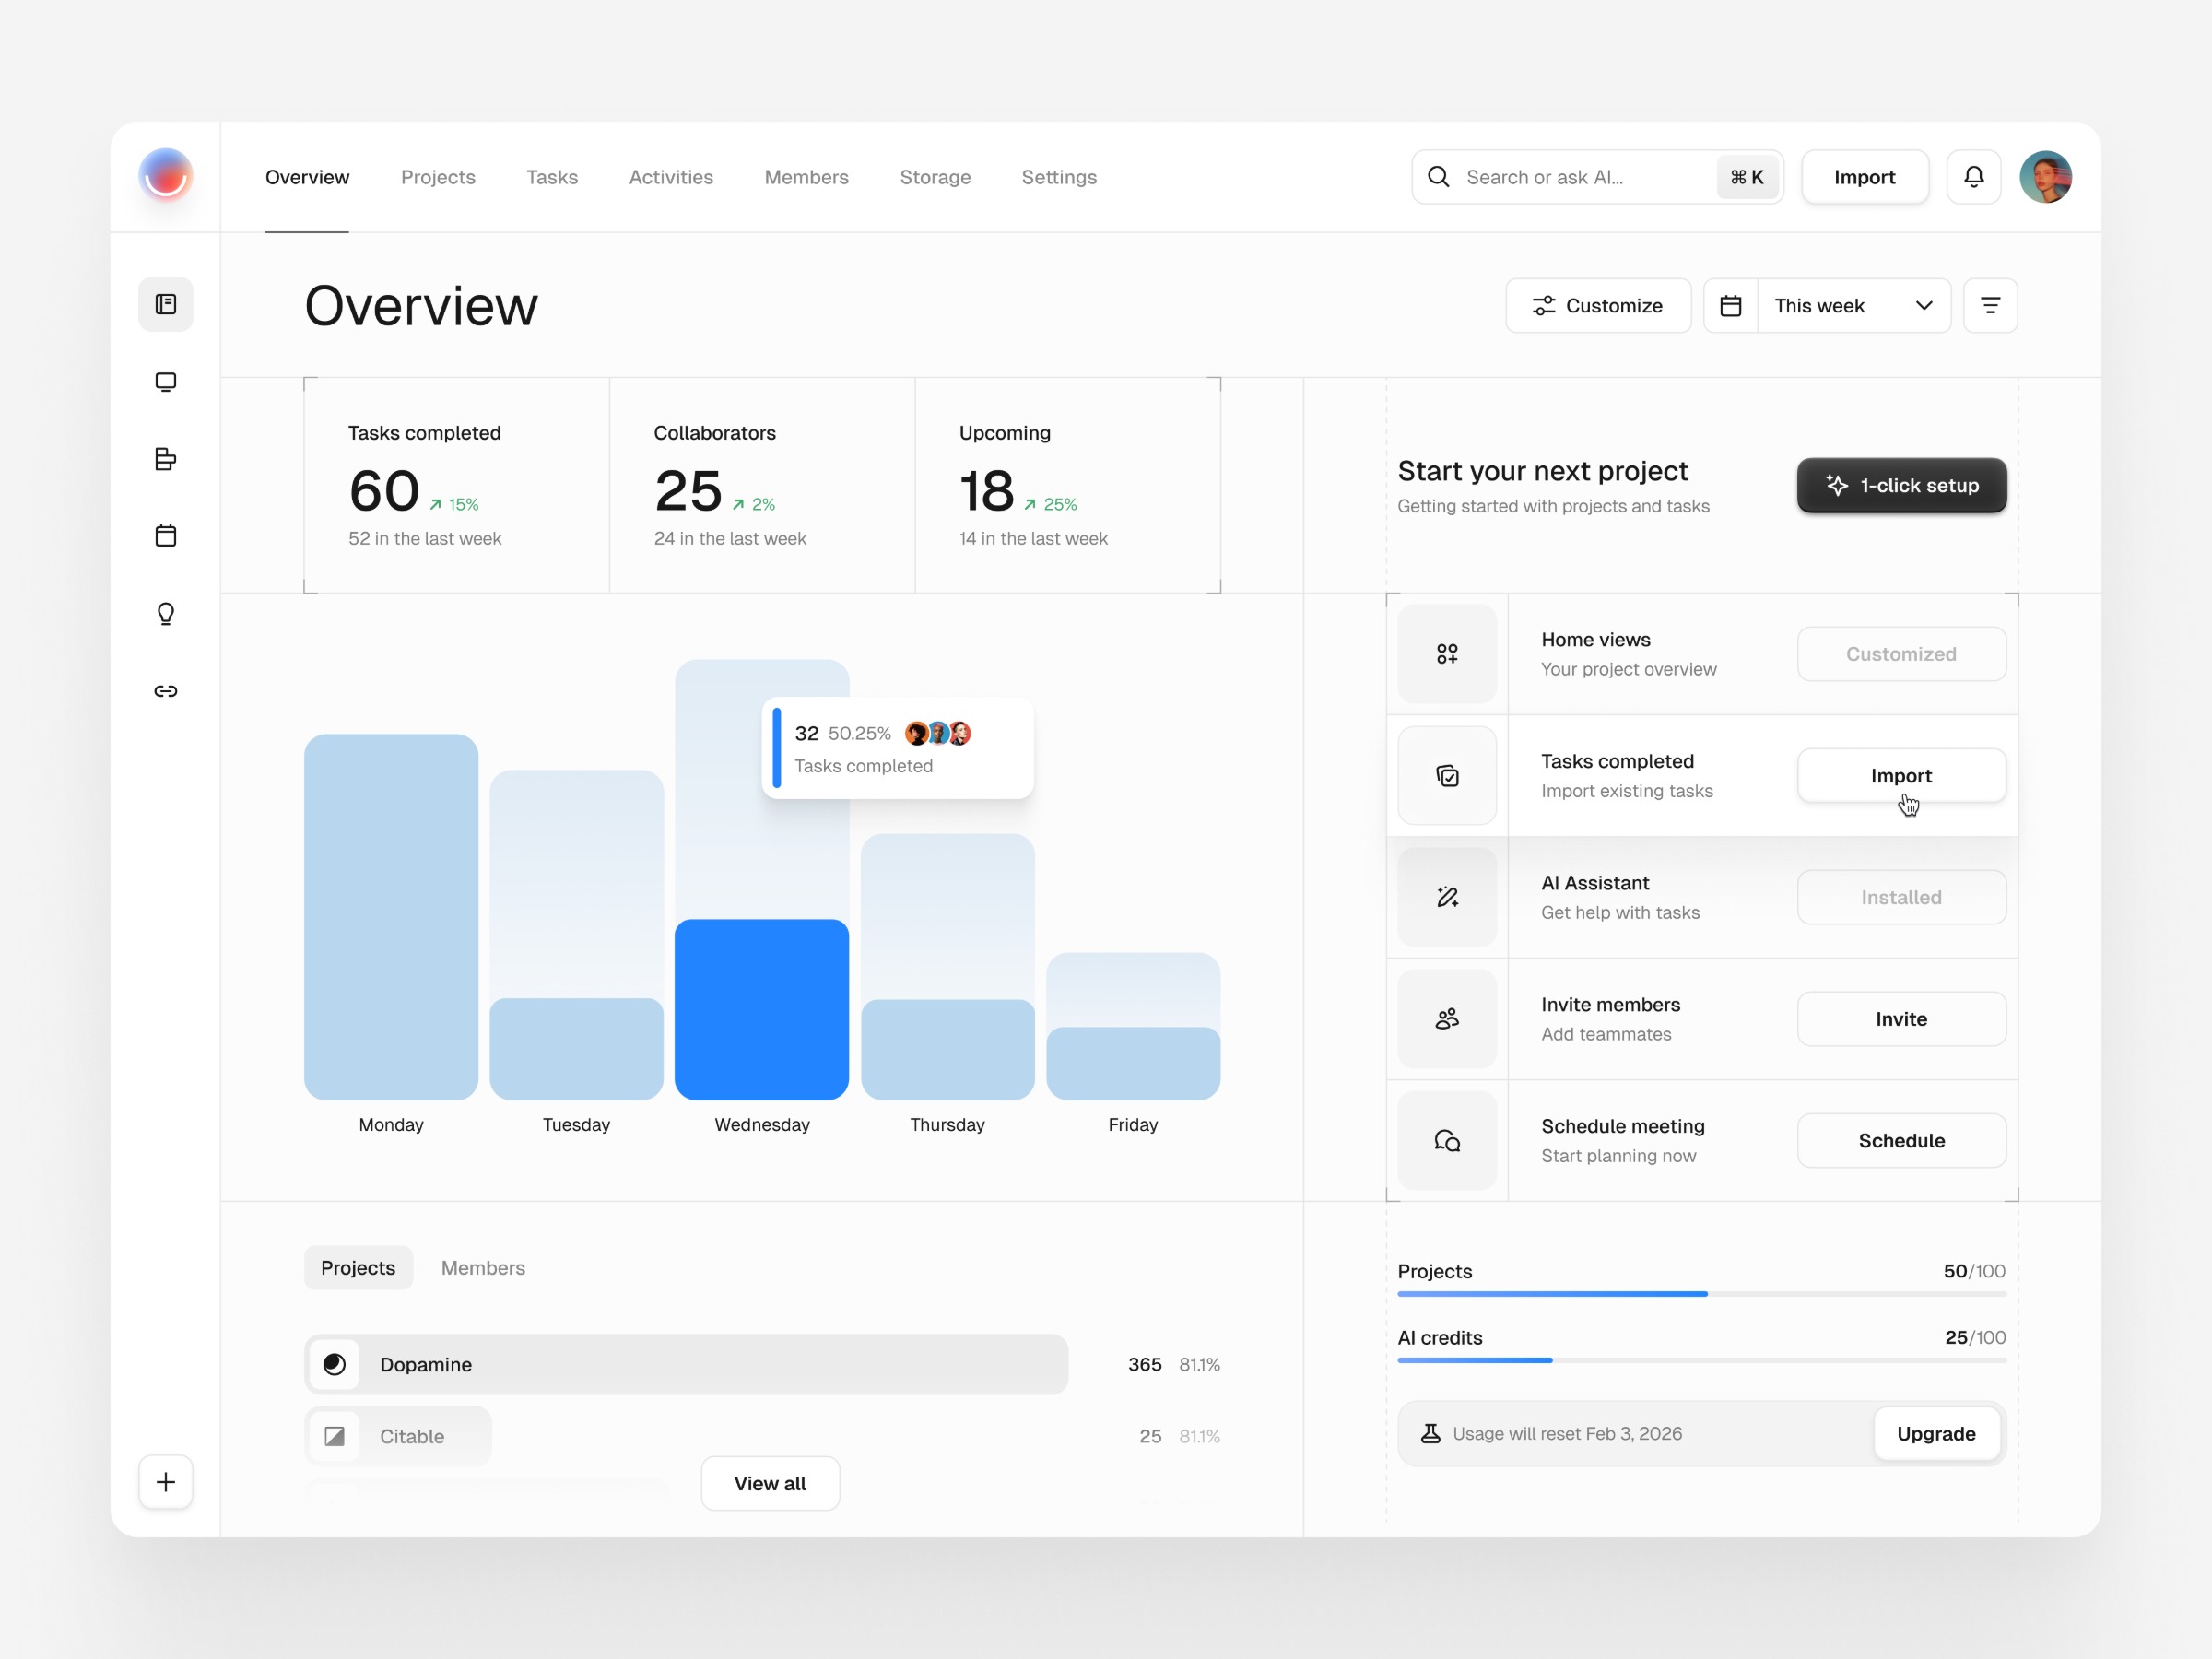Focus the Search or ask AI field
This screenshot has height=1659, width=2212.
[x=1580, y=177]
